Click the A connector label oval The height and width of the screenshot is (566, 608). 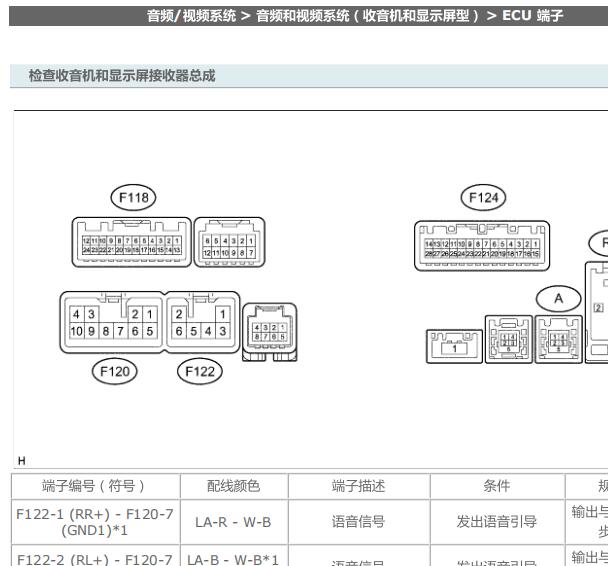click(x=558, y=299)
